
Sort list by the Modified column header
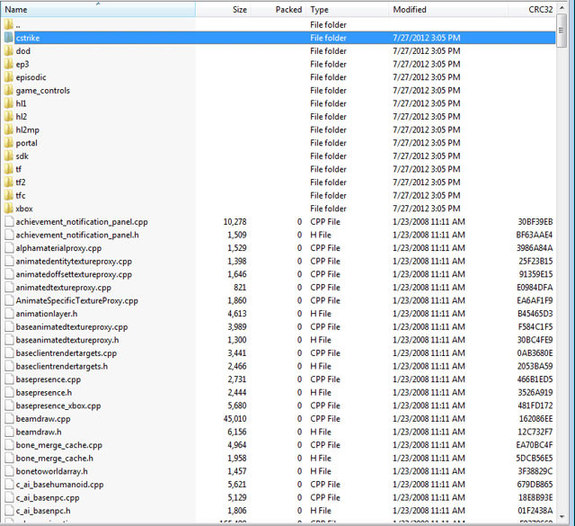pyautogui.click(x=448, y=10)
